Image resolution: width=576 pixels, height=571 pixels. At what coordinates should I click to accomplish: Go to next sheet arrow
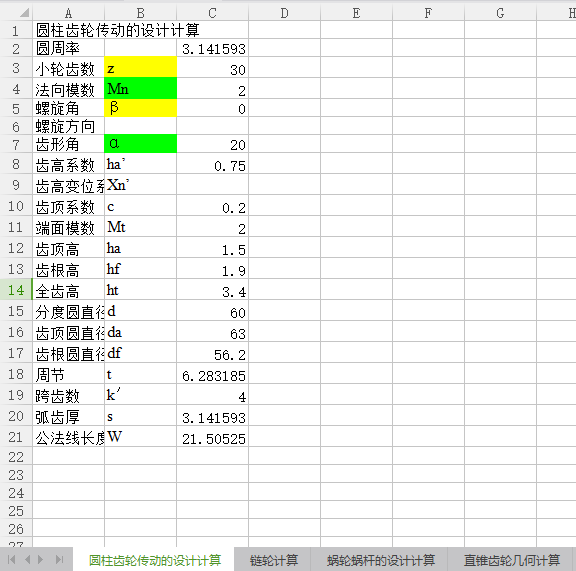[x=40, y=560]
